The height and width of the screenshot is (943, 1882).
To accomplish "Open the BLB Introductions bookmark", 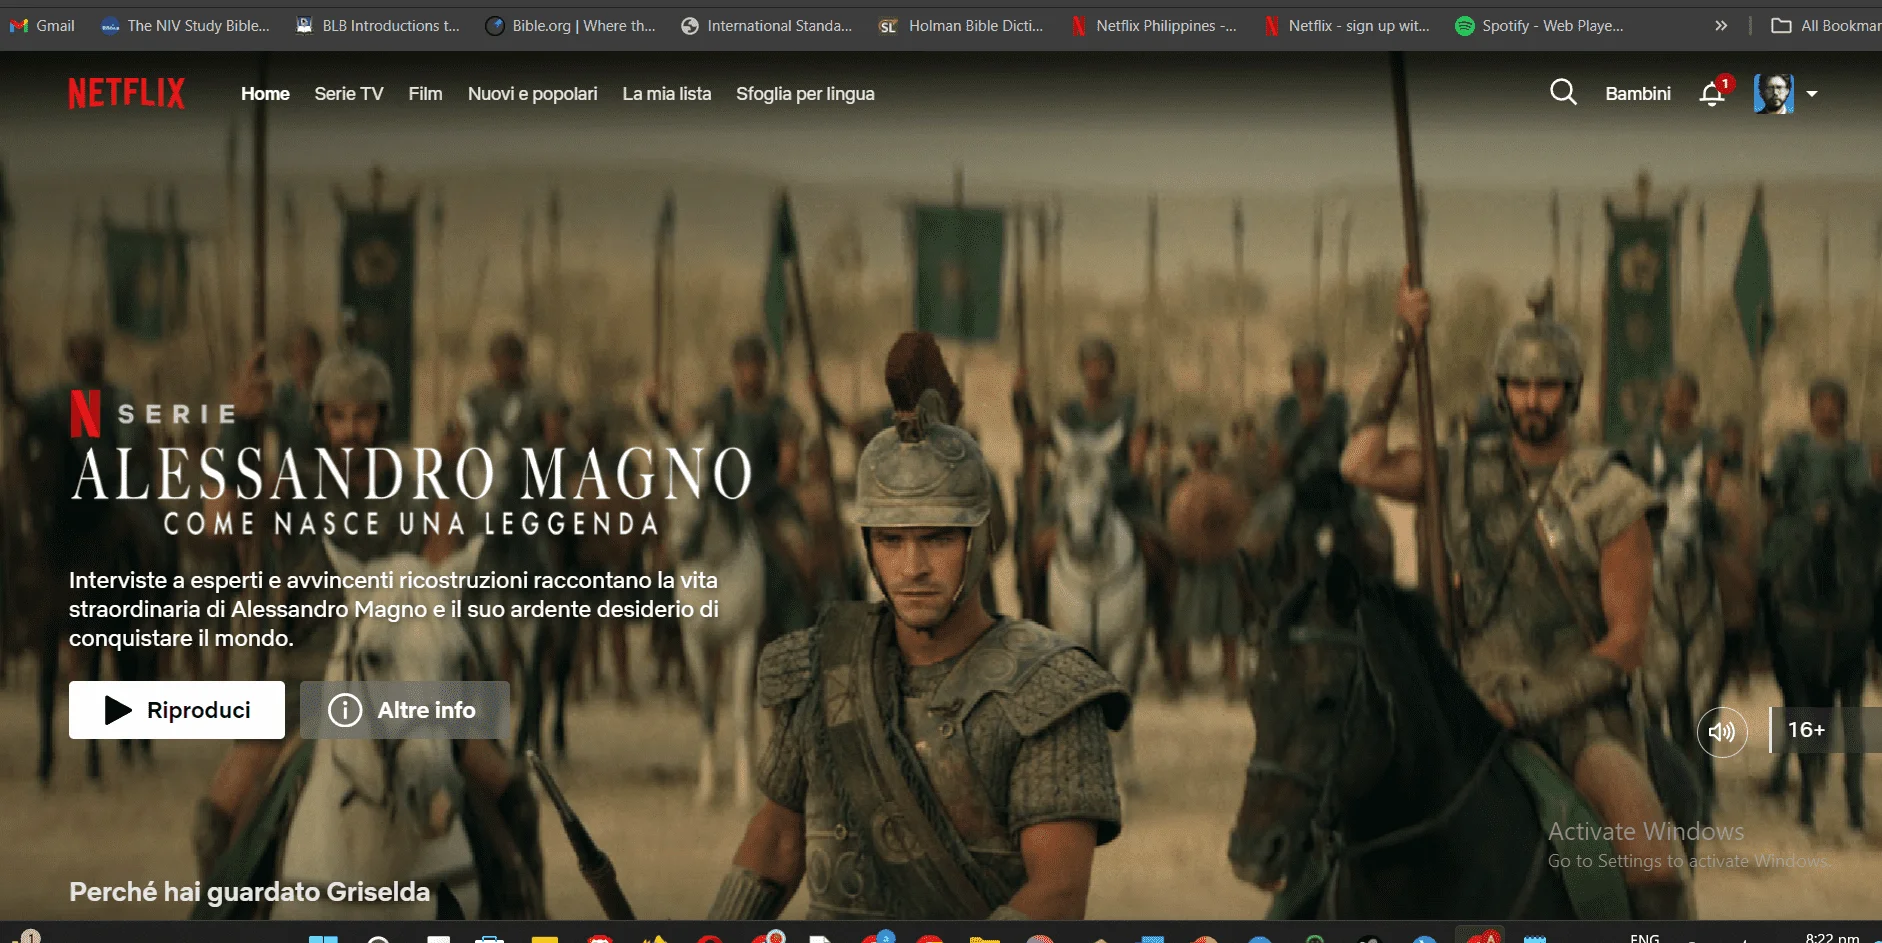I will click(x=379, y=26).
